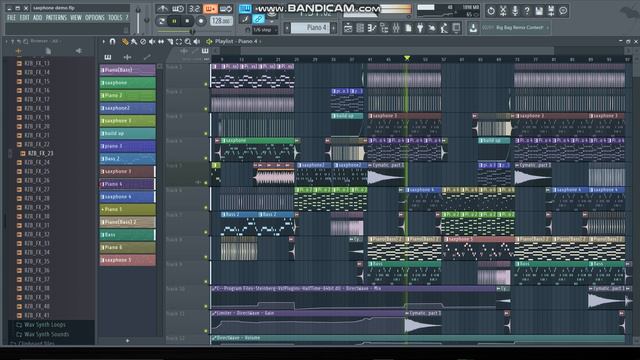640x360 pixels.
Task: Toggle wait-for-input-to-start-playing icon
Action: coord(178,9)
